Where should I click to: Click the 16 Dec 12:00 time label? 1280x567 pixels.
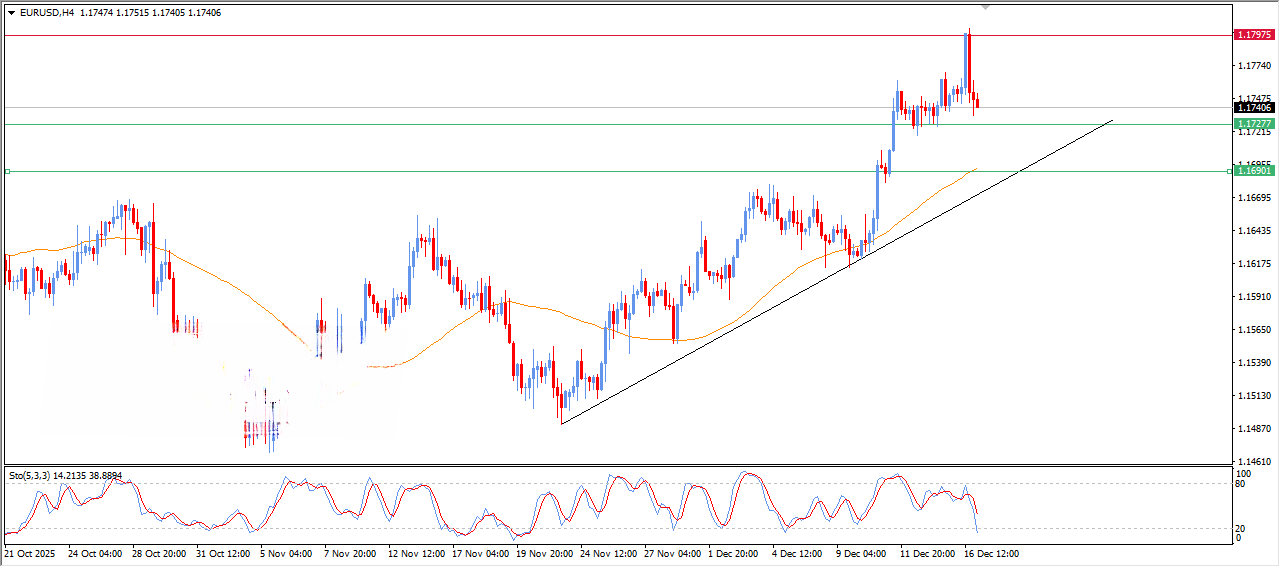(x=990, y=553)
